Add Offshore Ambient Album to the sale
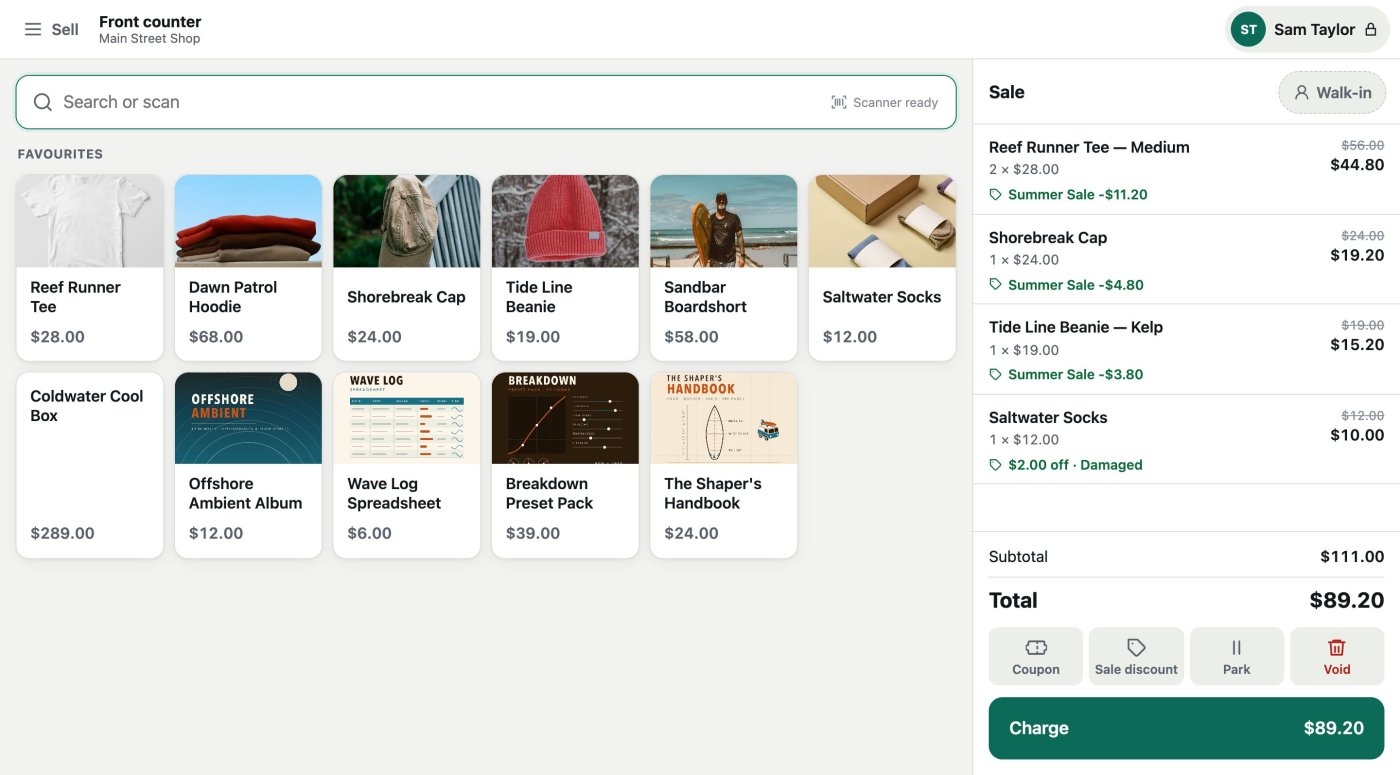The image size is (1400, 775). click(248, 465)
